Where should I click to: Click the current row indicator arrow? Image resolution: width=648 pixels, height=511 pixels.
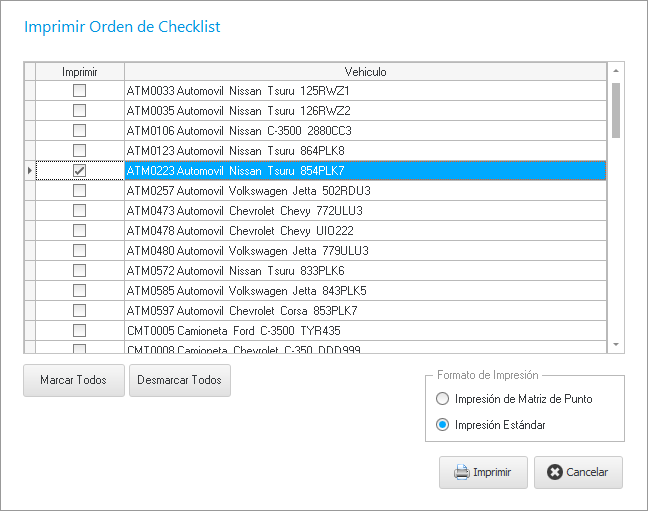pyautogui.click(x=29, y=171)
